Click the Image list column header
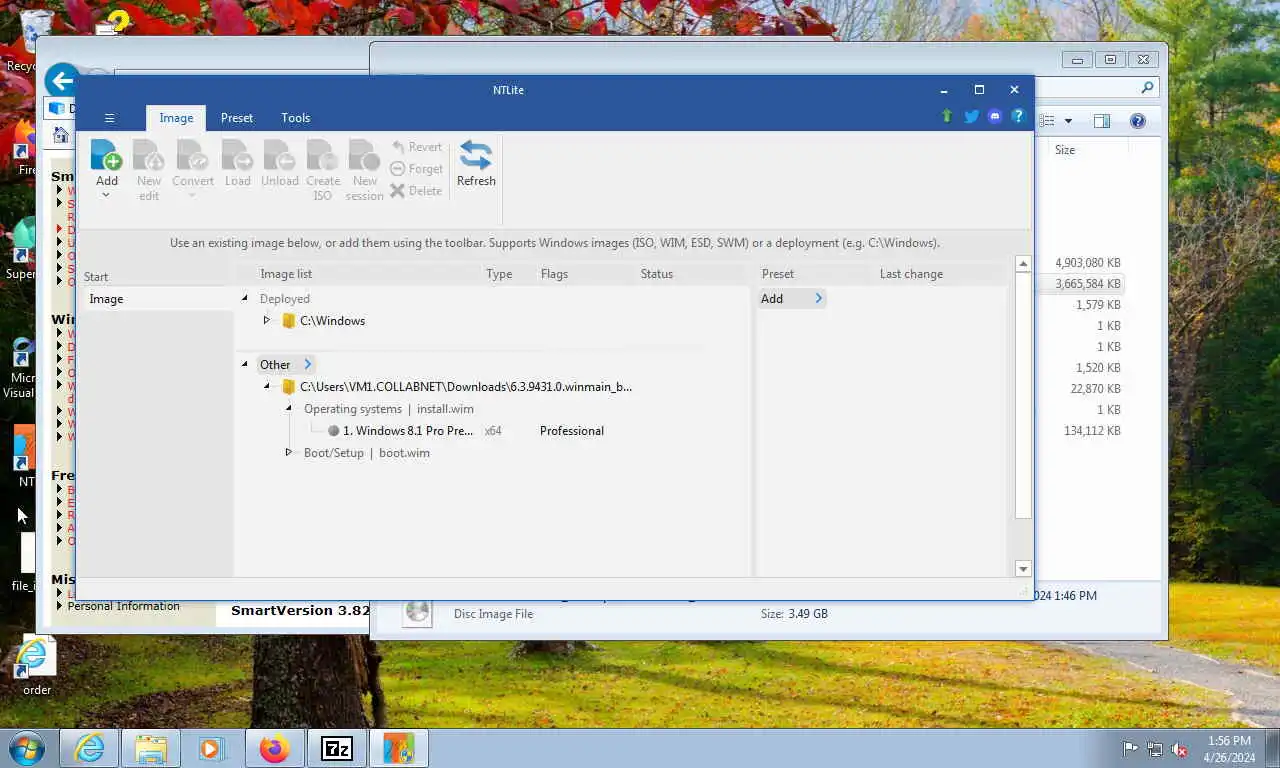 [286, 274]
